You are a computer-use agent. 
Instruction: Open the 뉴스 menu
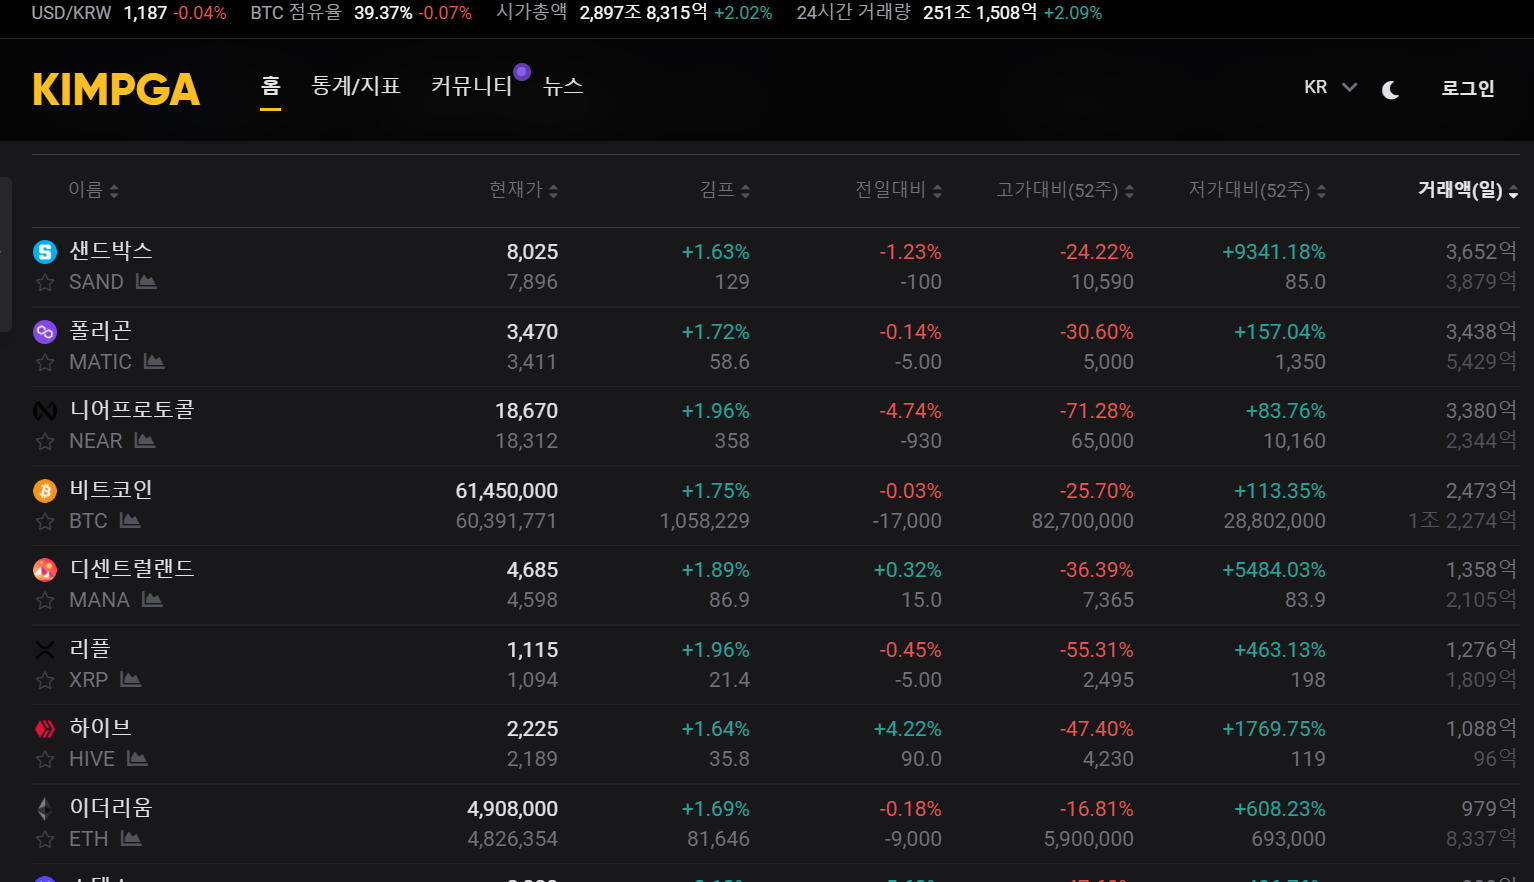(x=563, y=86)
